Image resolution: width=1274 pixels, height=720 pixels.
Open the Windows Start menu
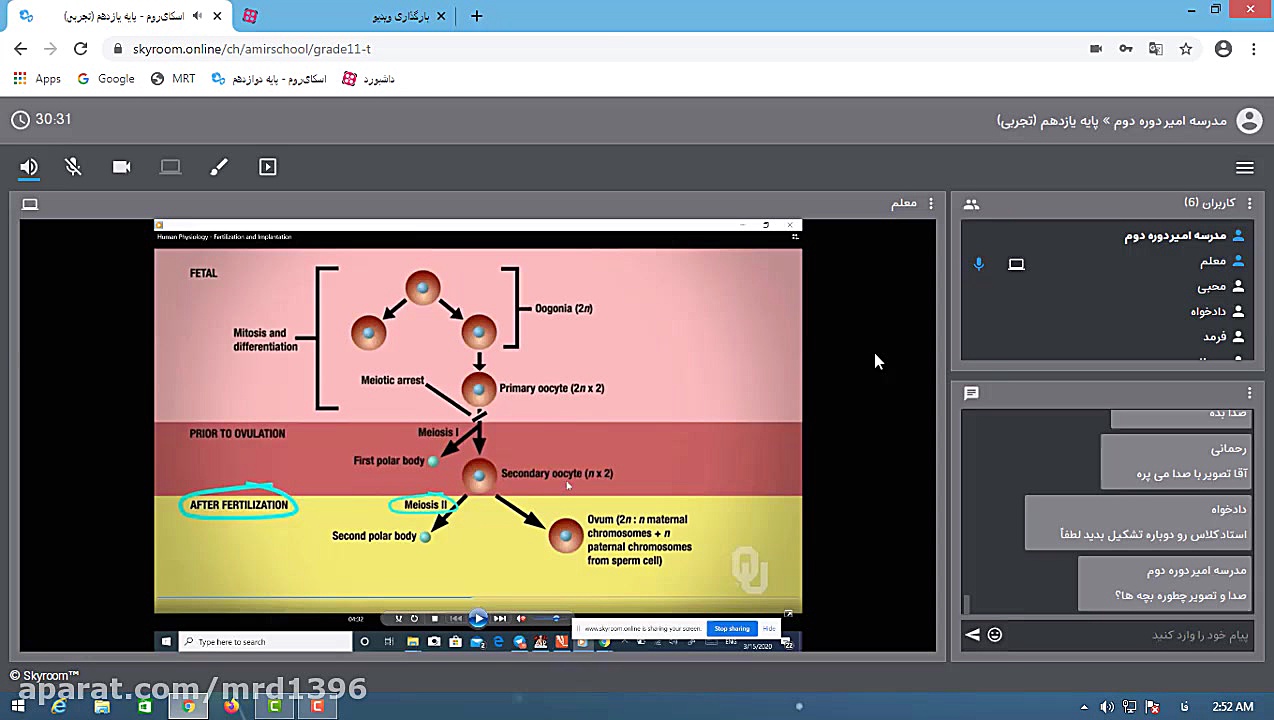(x=17, y=706)
